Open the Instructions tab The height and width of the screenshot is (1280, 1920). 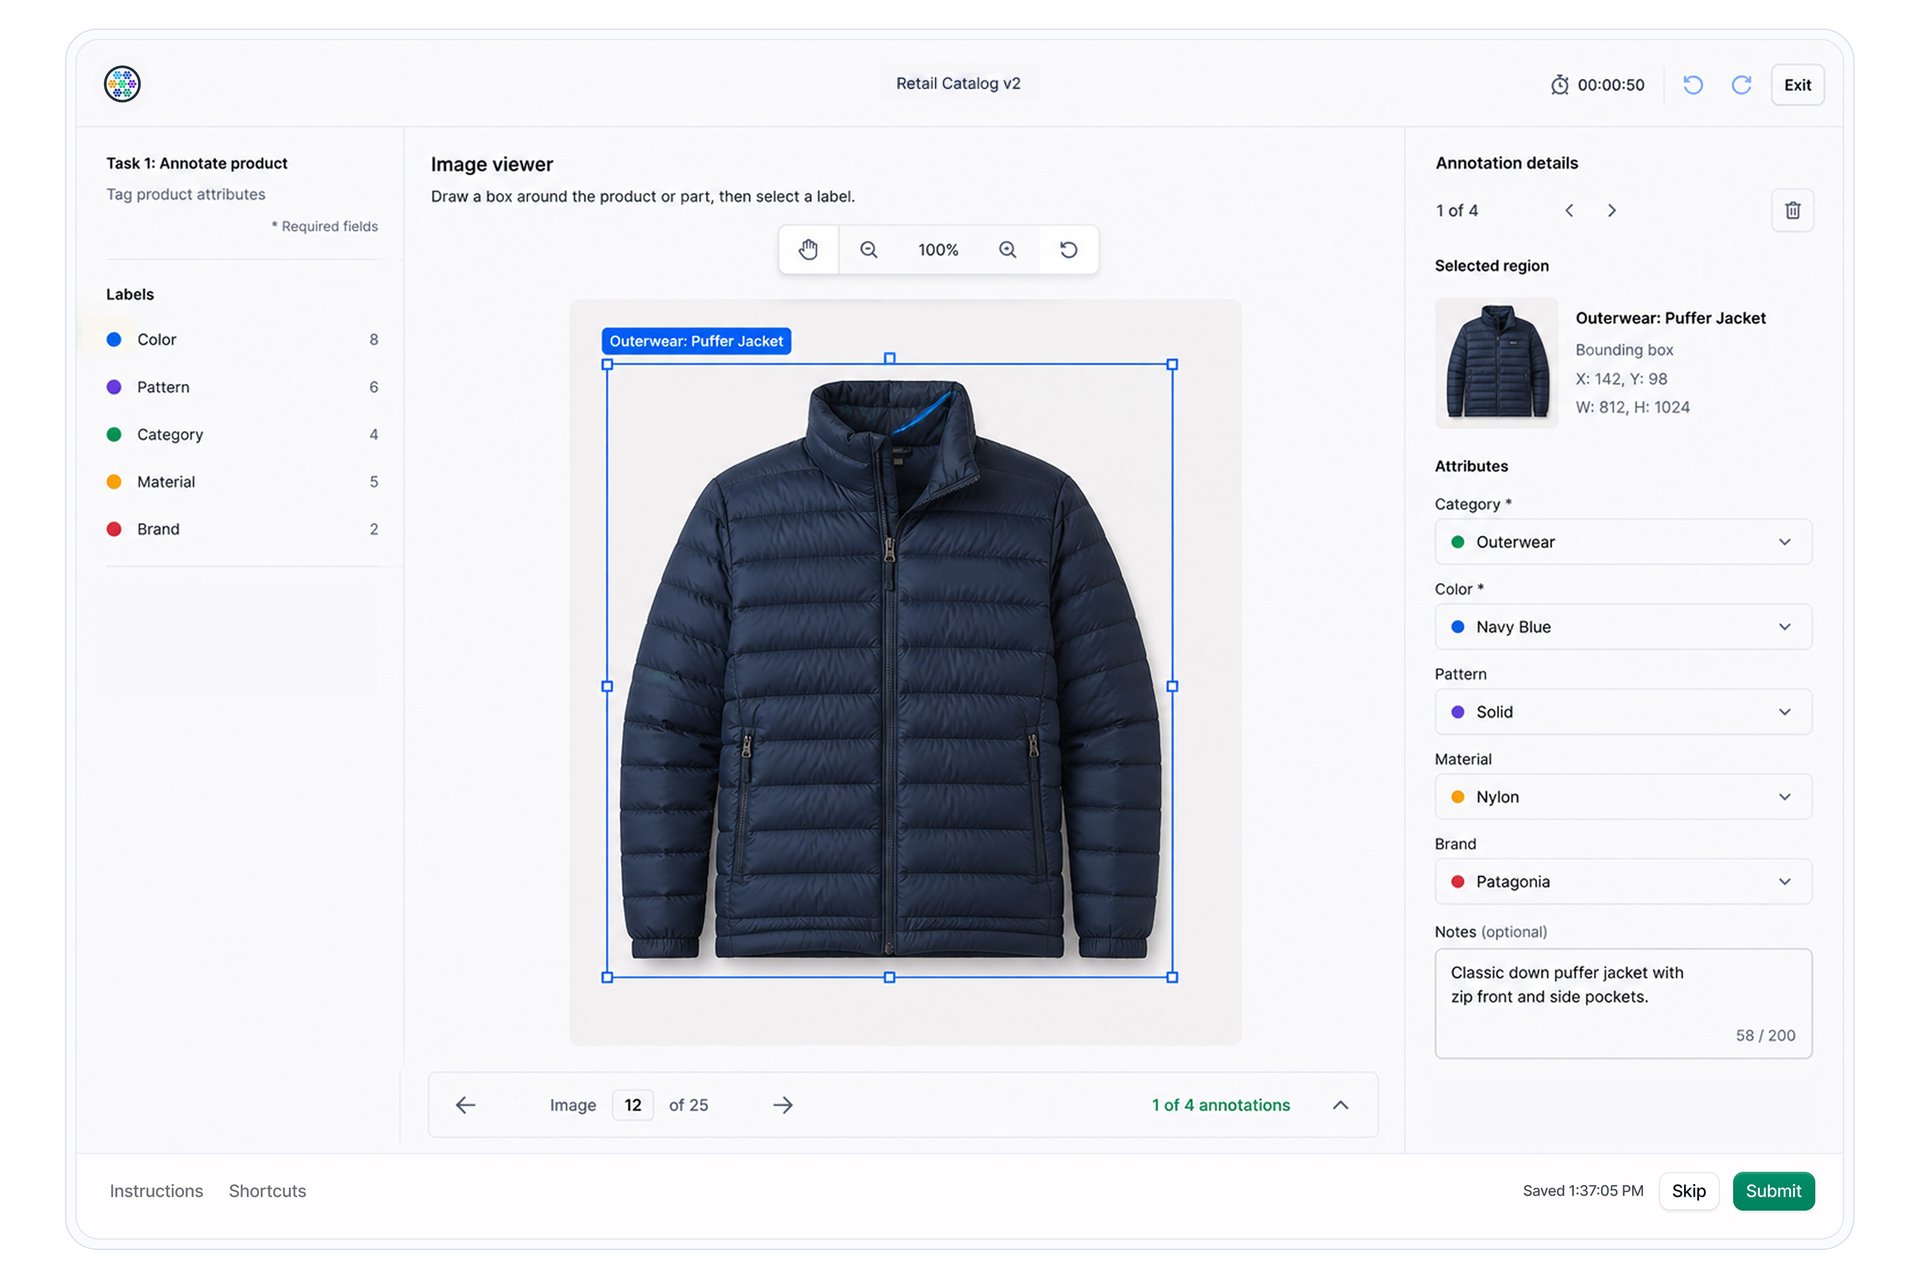(x=156, y=1191)
